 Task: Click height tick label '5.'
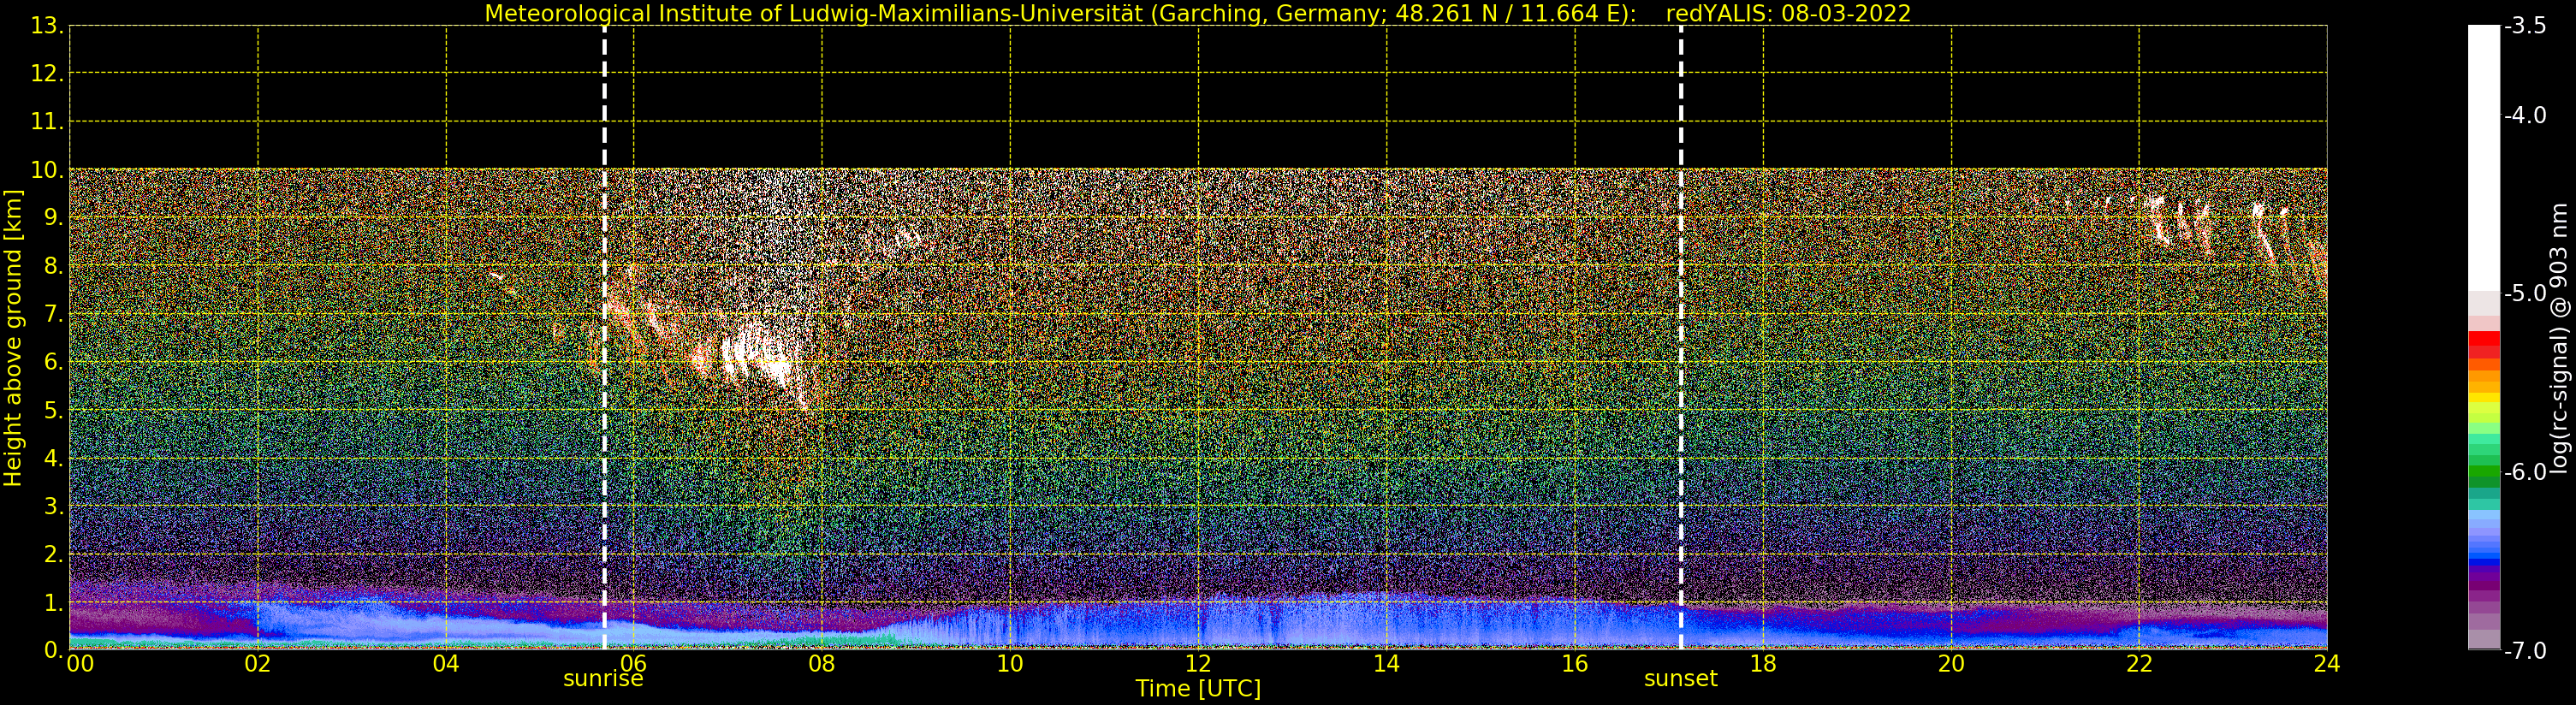pos(54,410)
